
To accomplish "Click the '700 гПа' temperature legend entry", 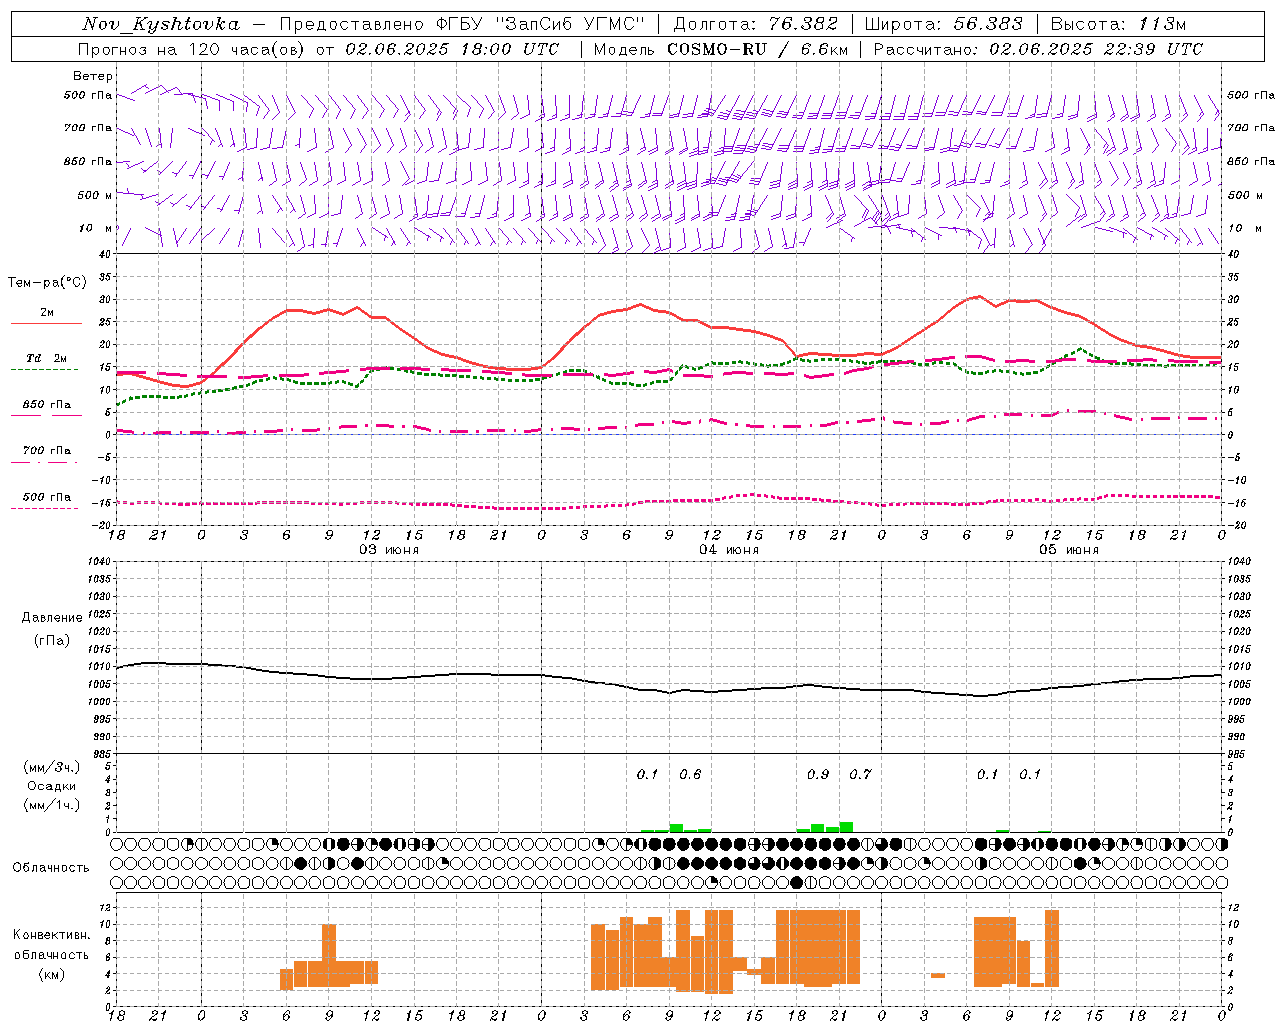I will [x=46, y=451].
